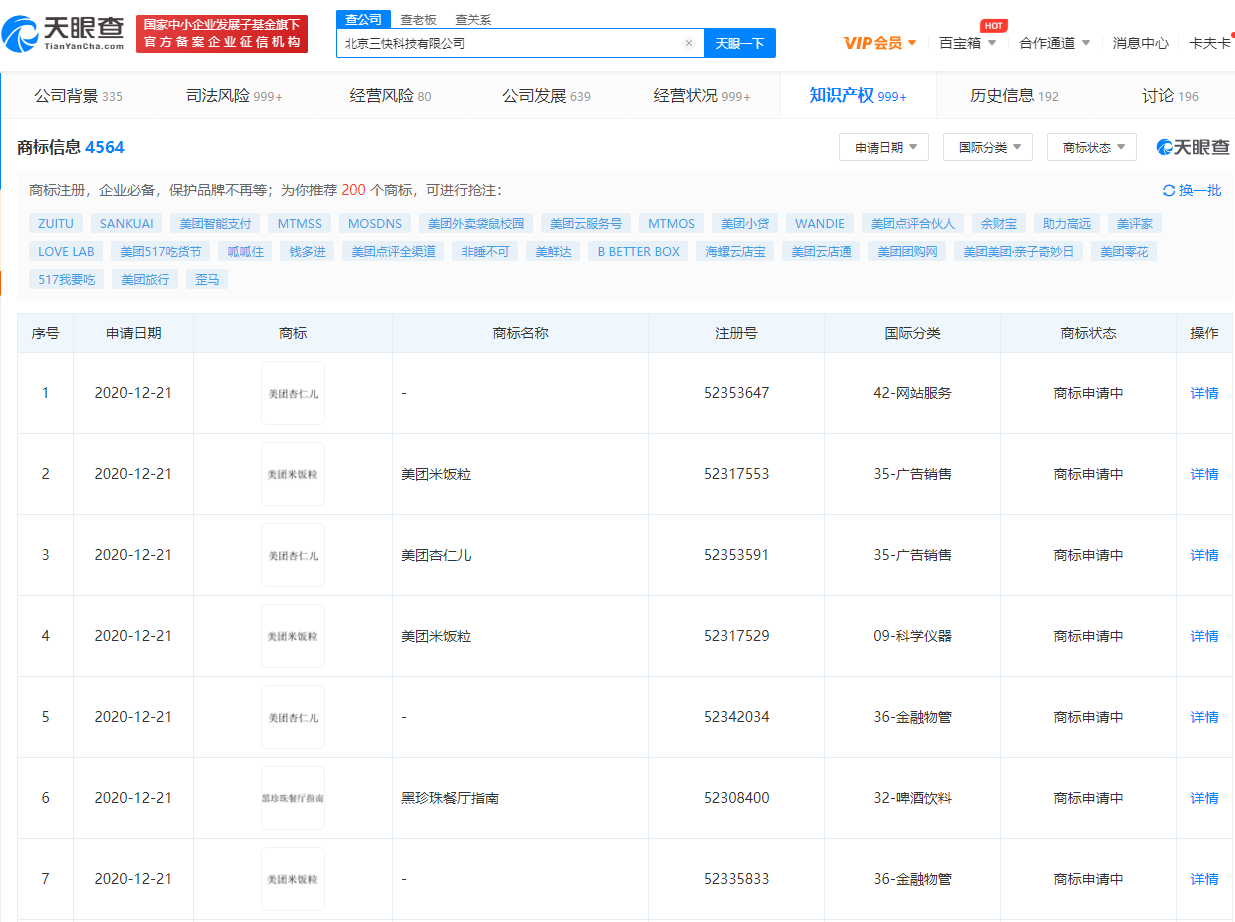Open 详情 for trademark 52342034
This screenshot has width=1235, height=922.
[x=1204, y=717]
